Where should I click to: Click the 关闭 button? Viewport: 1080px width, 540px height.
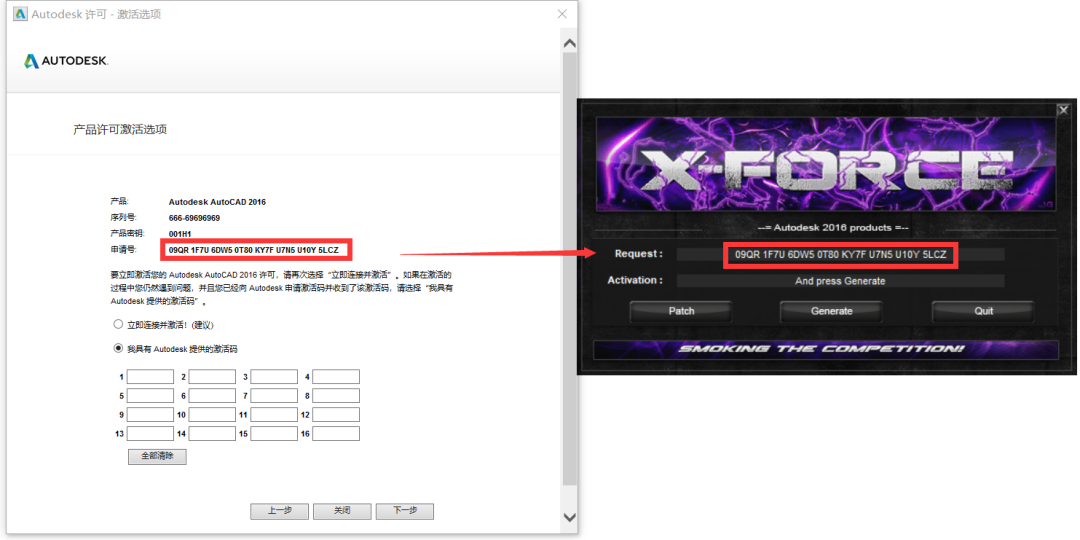click(x=342, y=511)
